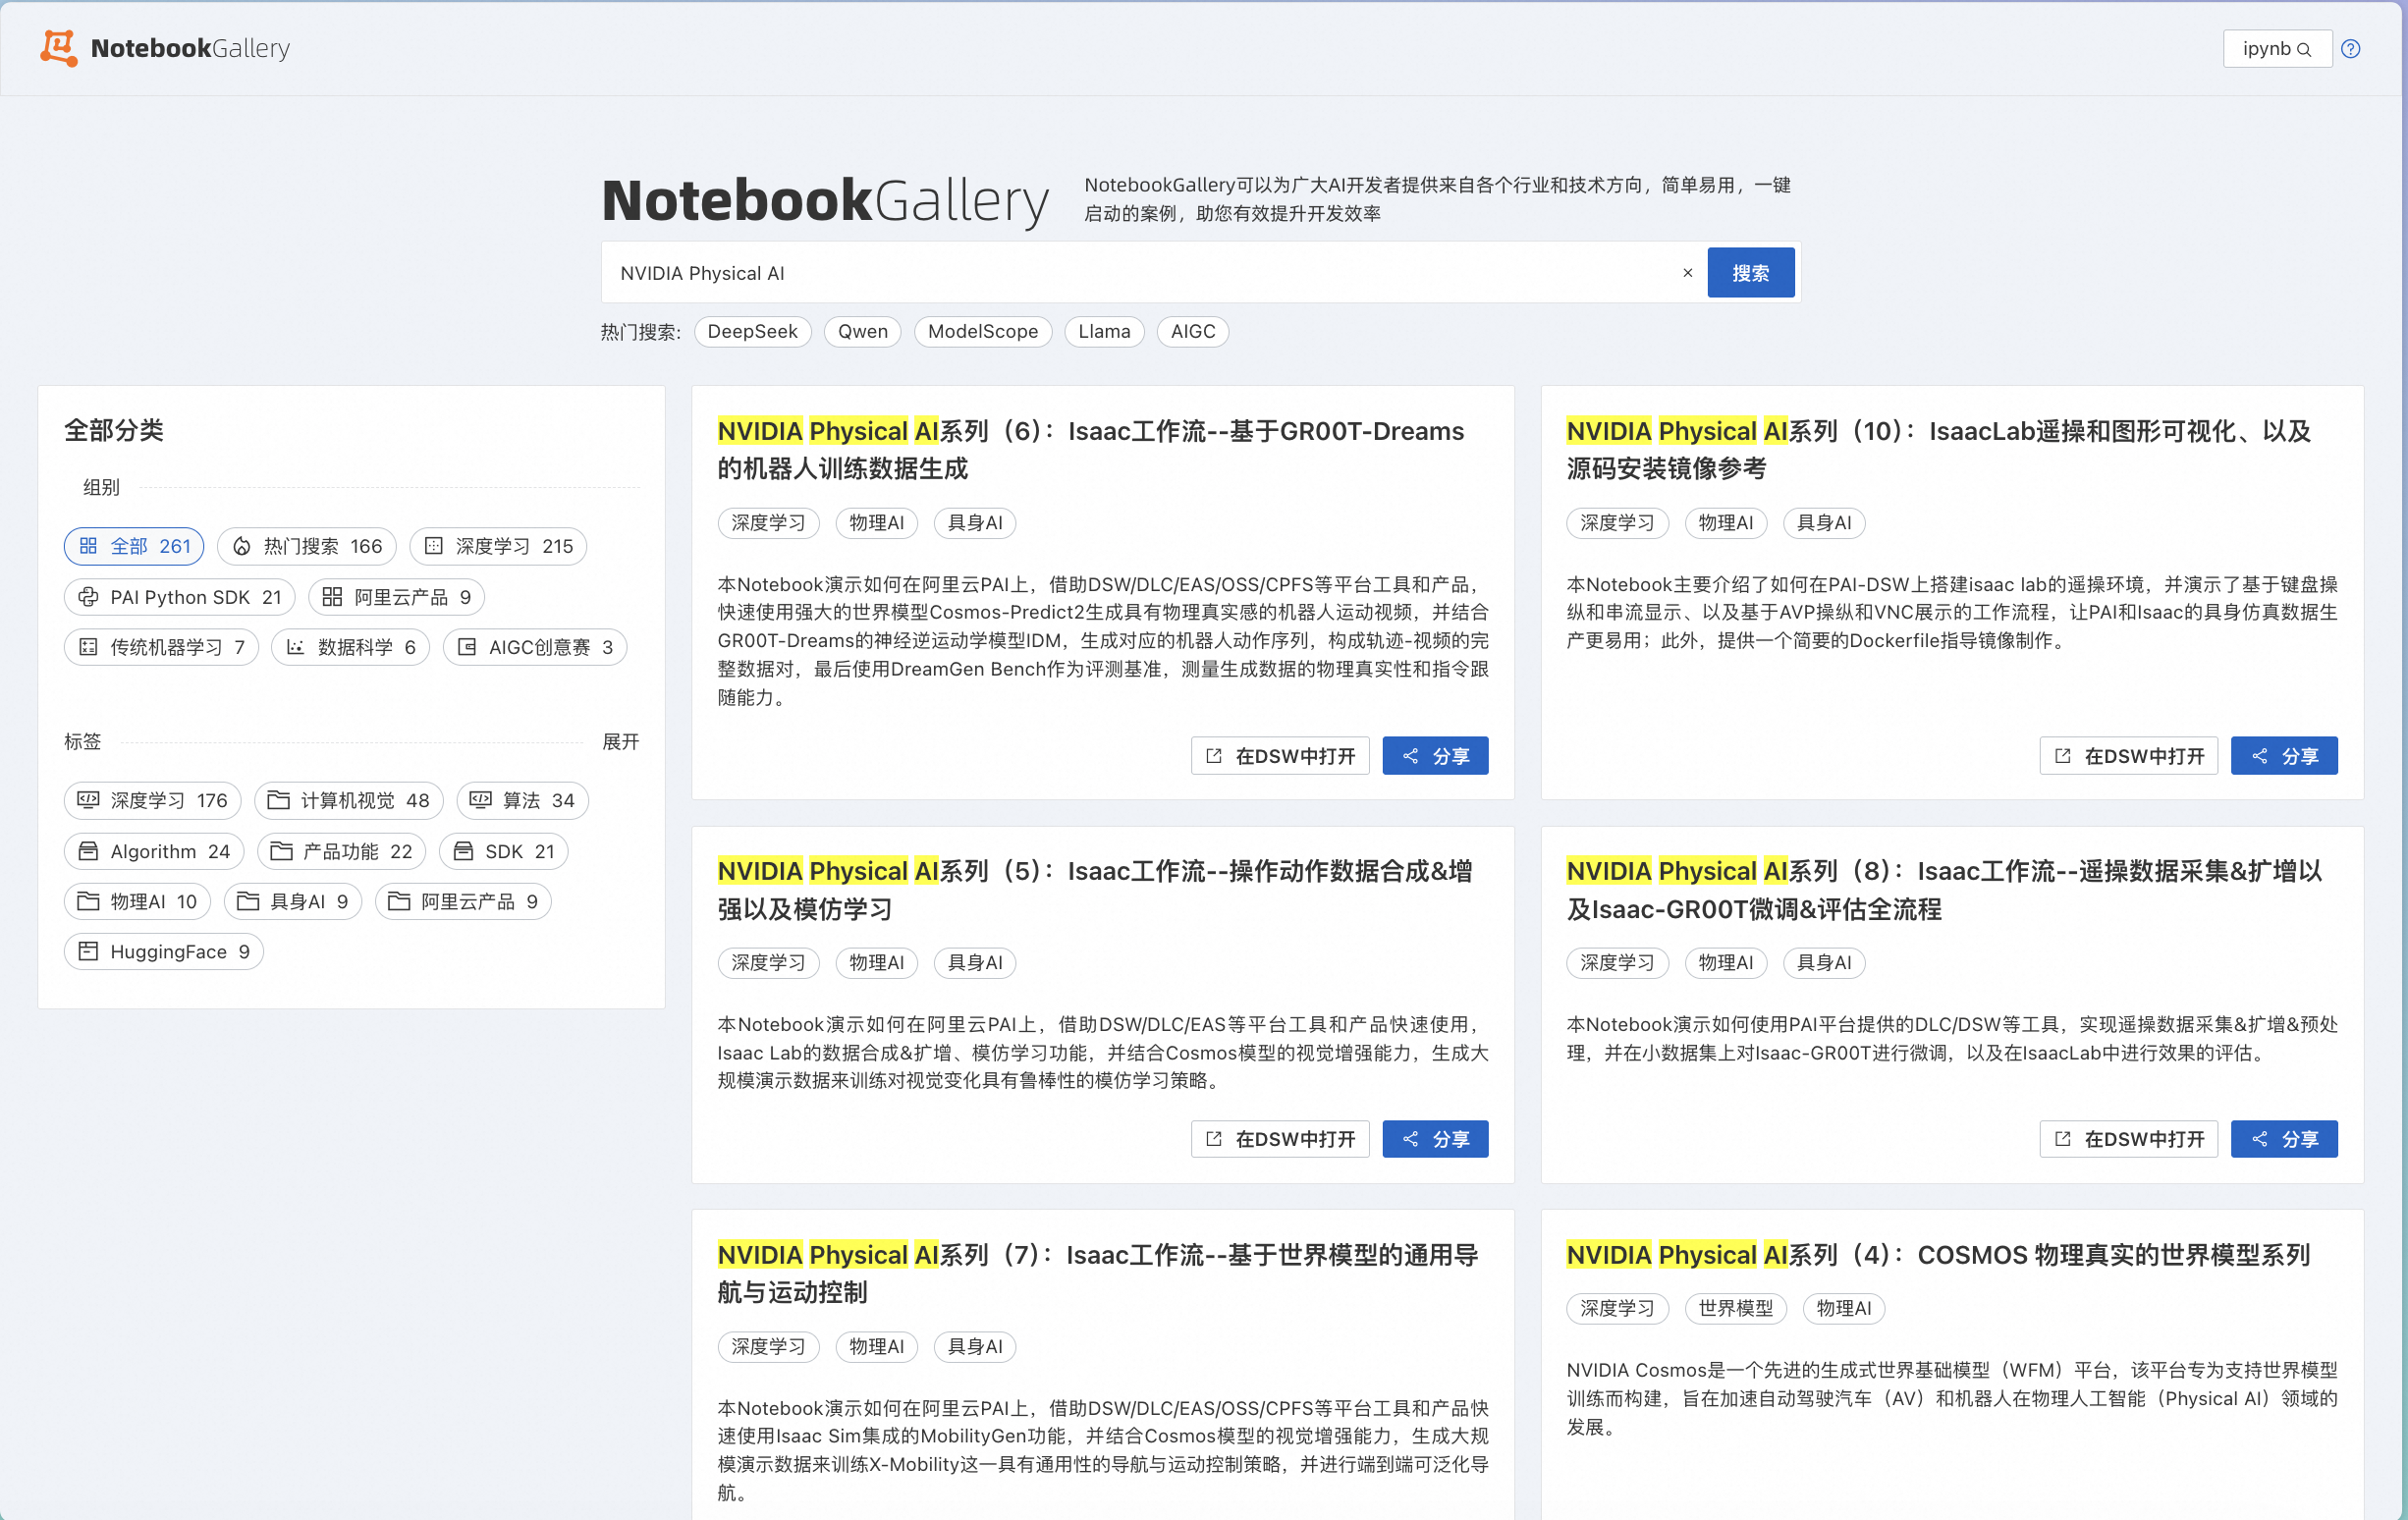Toggle the 深度学习 215 group filter
This screenshot has width=2408, height=1520.
[x=498, y=546]
